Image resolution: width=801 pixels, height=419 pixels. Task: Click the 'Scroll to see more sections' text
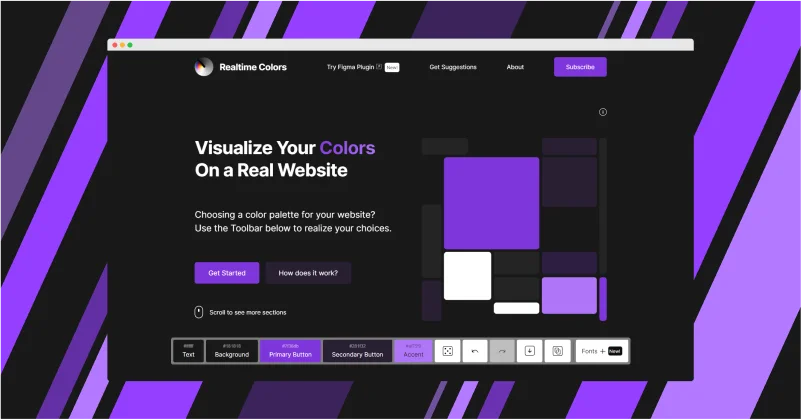click(x=248, y=312)
